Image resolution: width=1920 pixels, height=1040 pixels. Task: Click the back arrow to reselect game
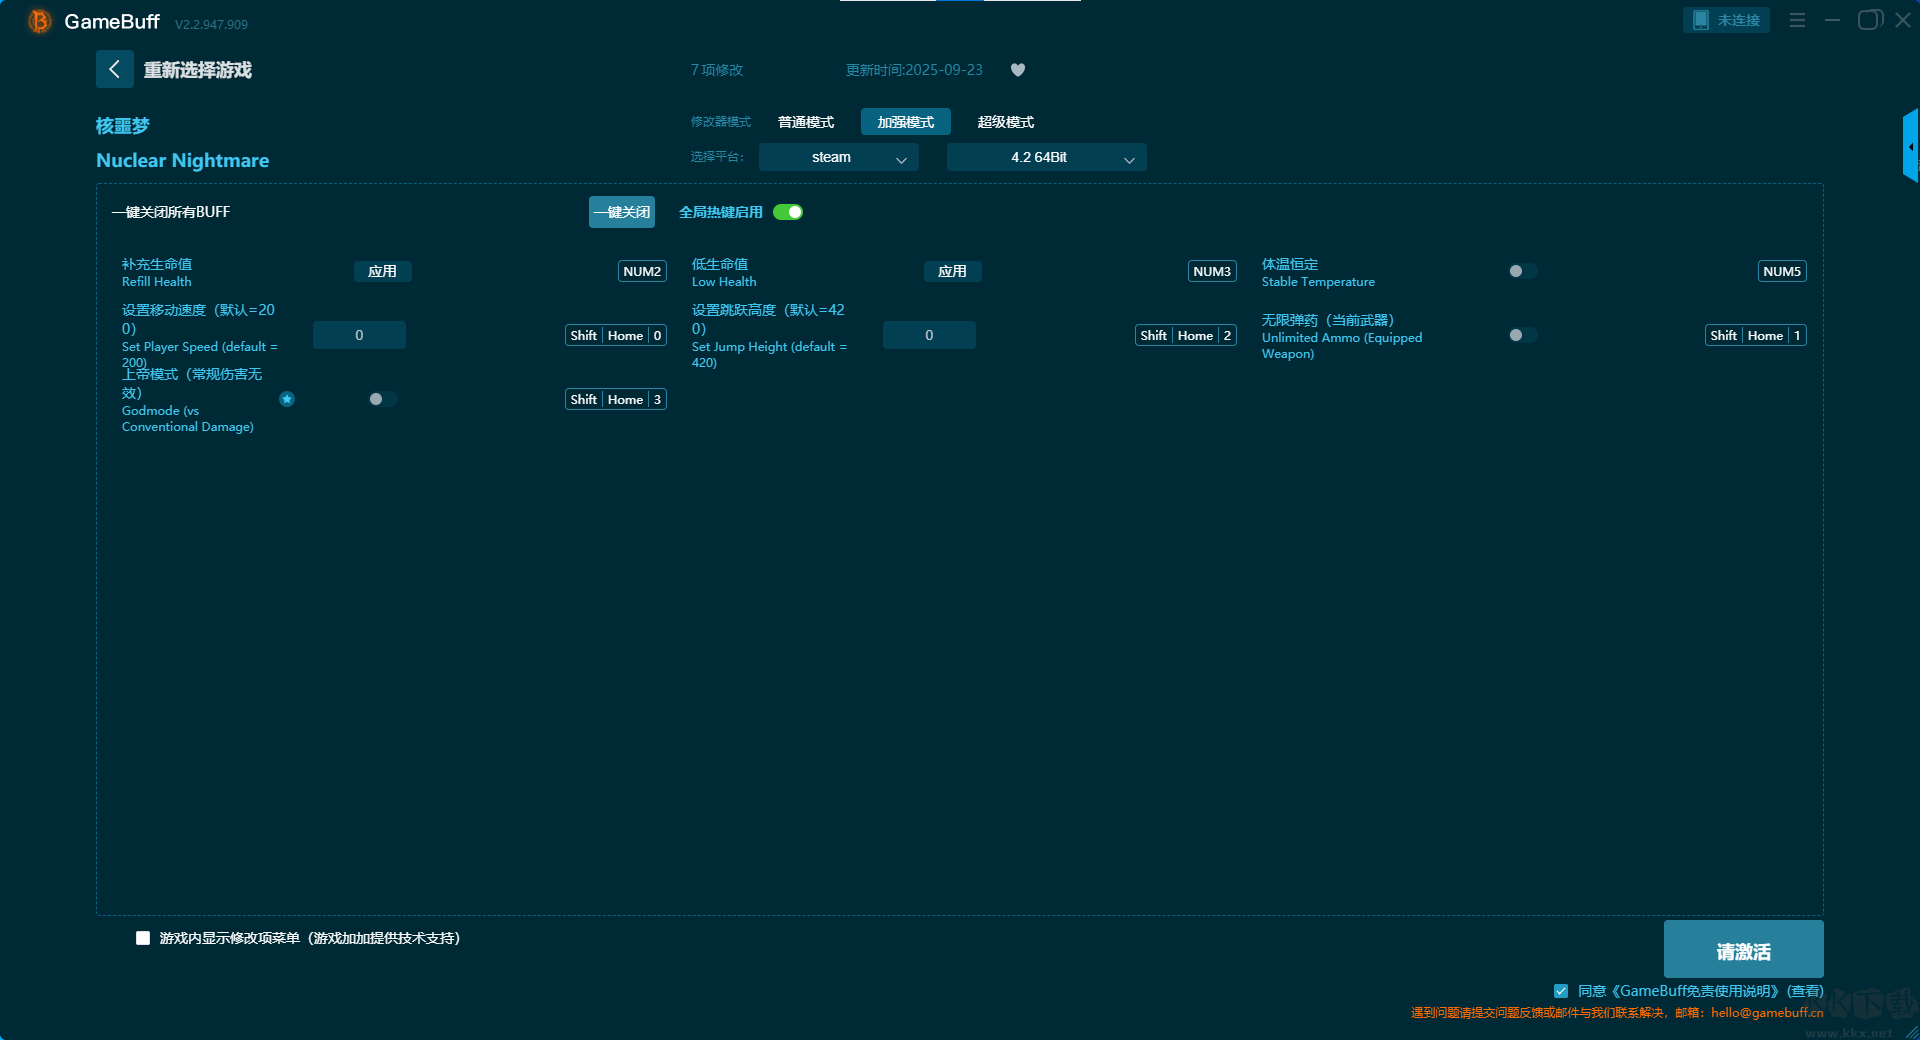point(114,69)
